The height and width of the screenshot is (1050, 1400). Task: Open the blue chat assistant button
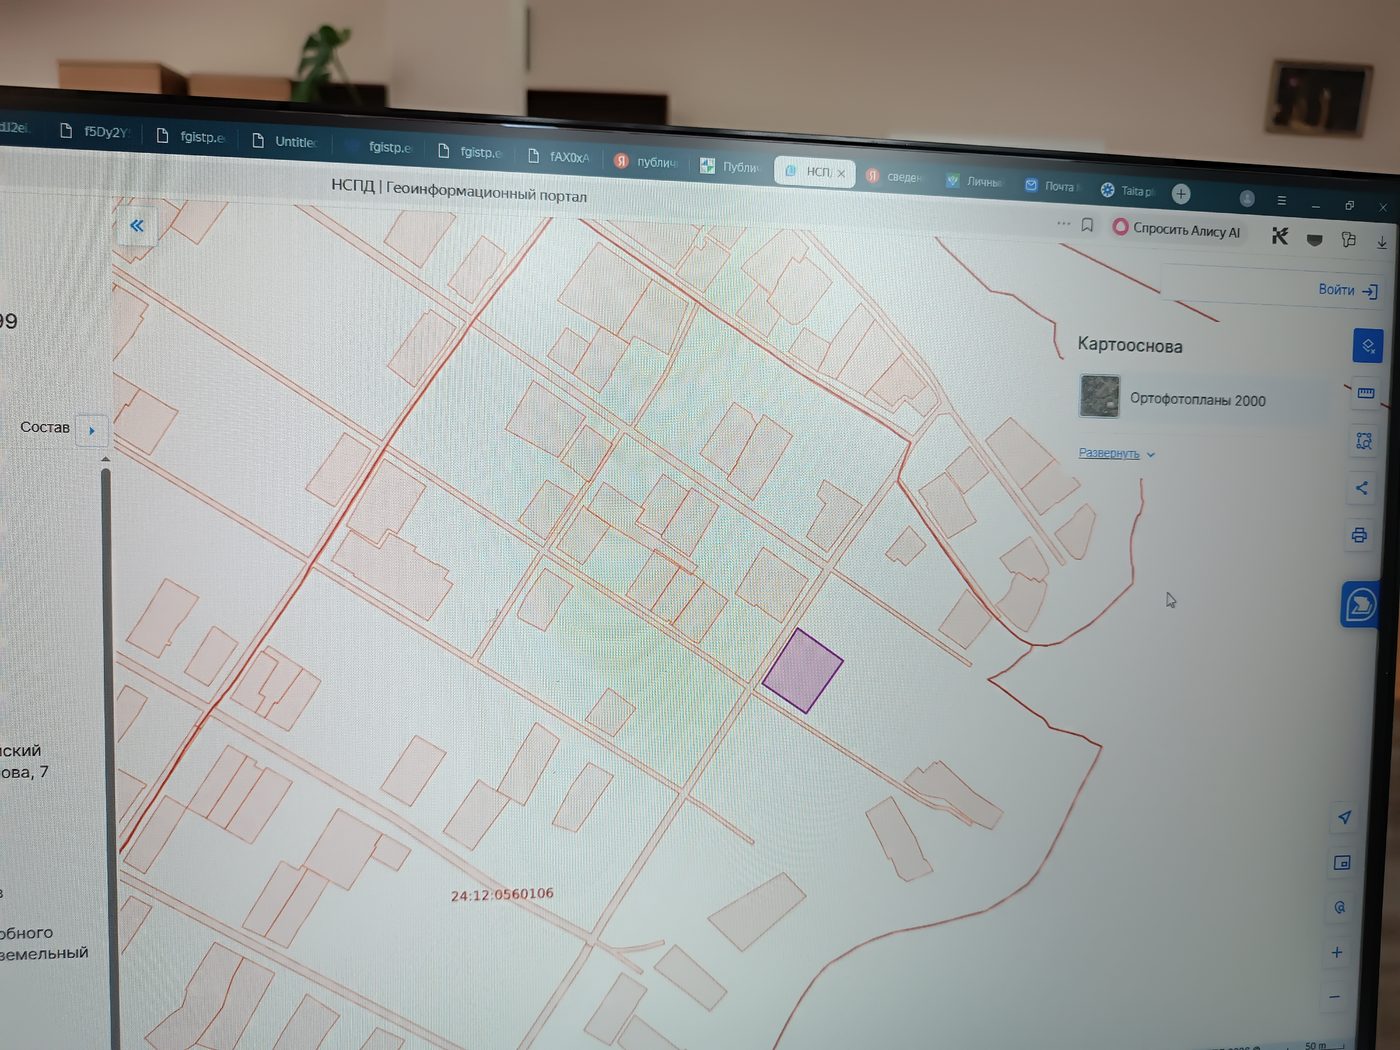coord(1360,605)
